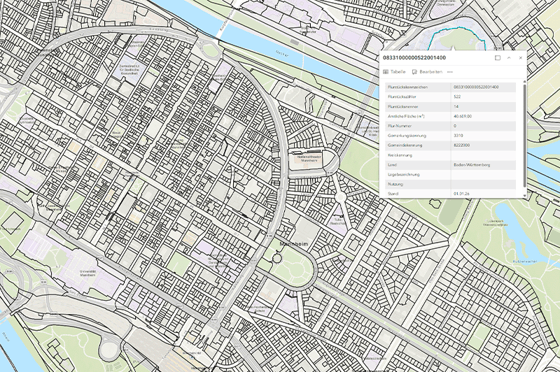Image resolution: width=560 pixels, height=372 pixels.
Task: Click the Mannheim city label on the map
Action: click(x=294, y=244)
